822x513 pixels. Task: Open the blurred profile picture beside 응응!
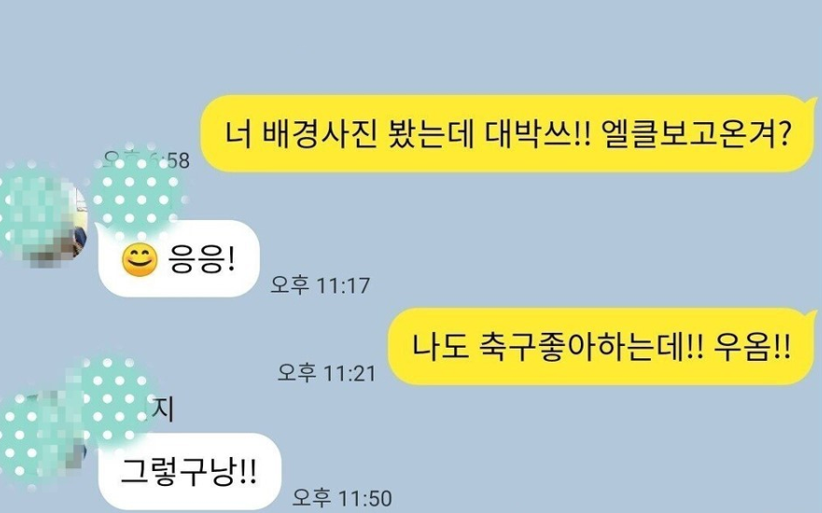[x=42, y=219]
